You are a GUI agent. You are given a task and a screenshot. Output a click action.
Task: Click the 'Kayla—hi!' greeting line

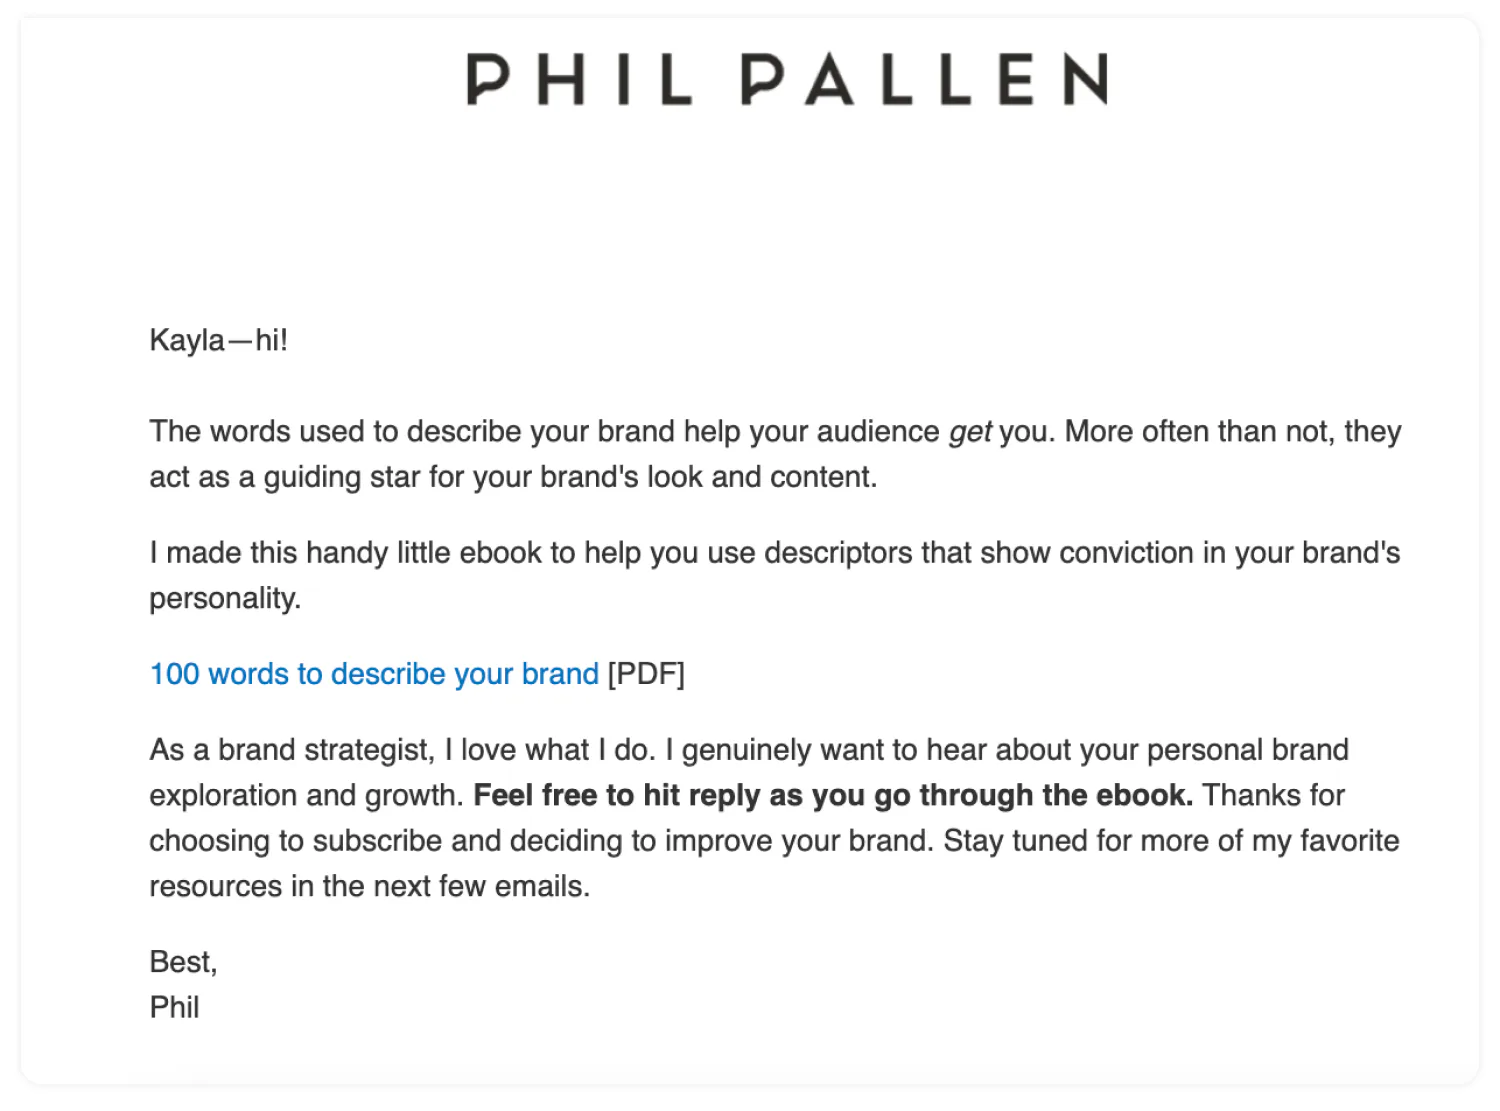218,341
